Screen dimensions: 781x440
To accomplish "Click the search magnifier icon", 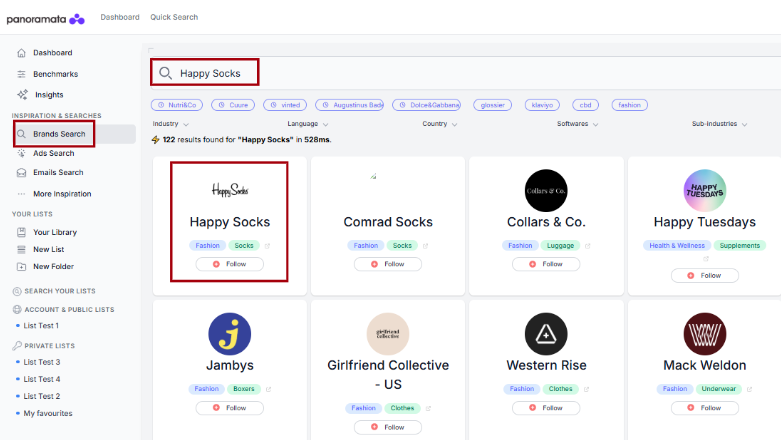I will 165,73.
